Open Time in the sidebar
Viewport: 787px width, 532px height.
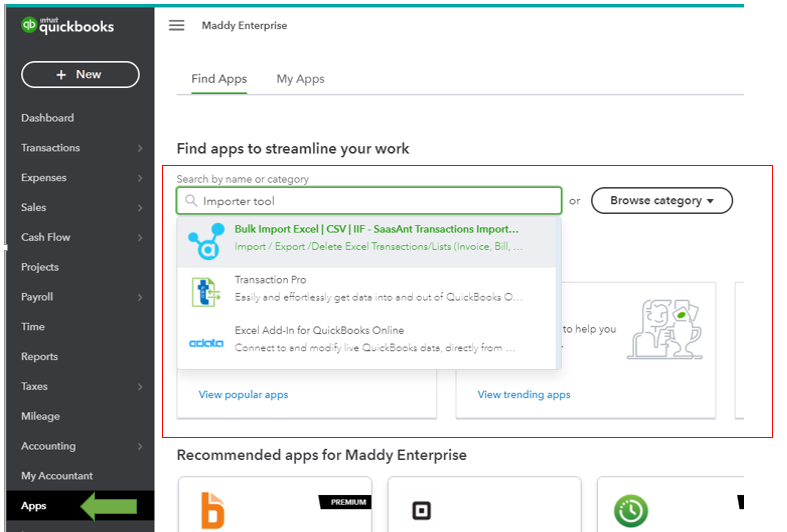coord(33,327)
